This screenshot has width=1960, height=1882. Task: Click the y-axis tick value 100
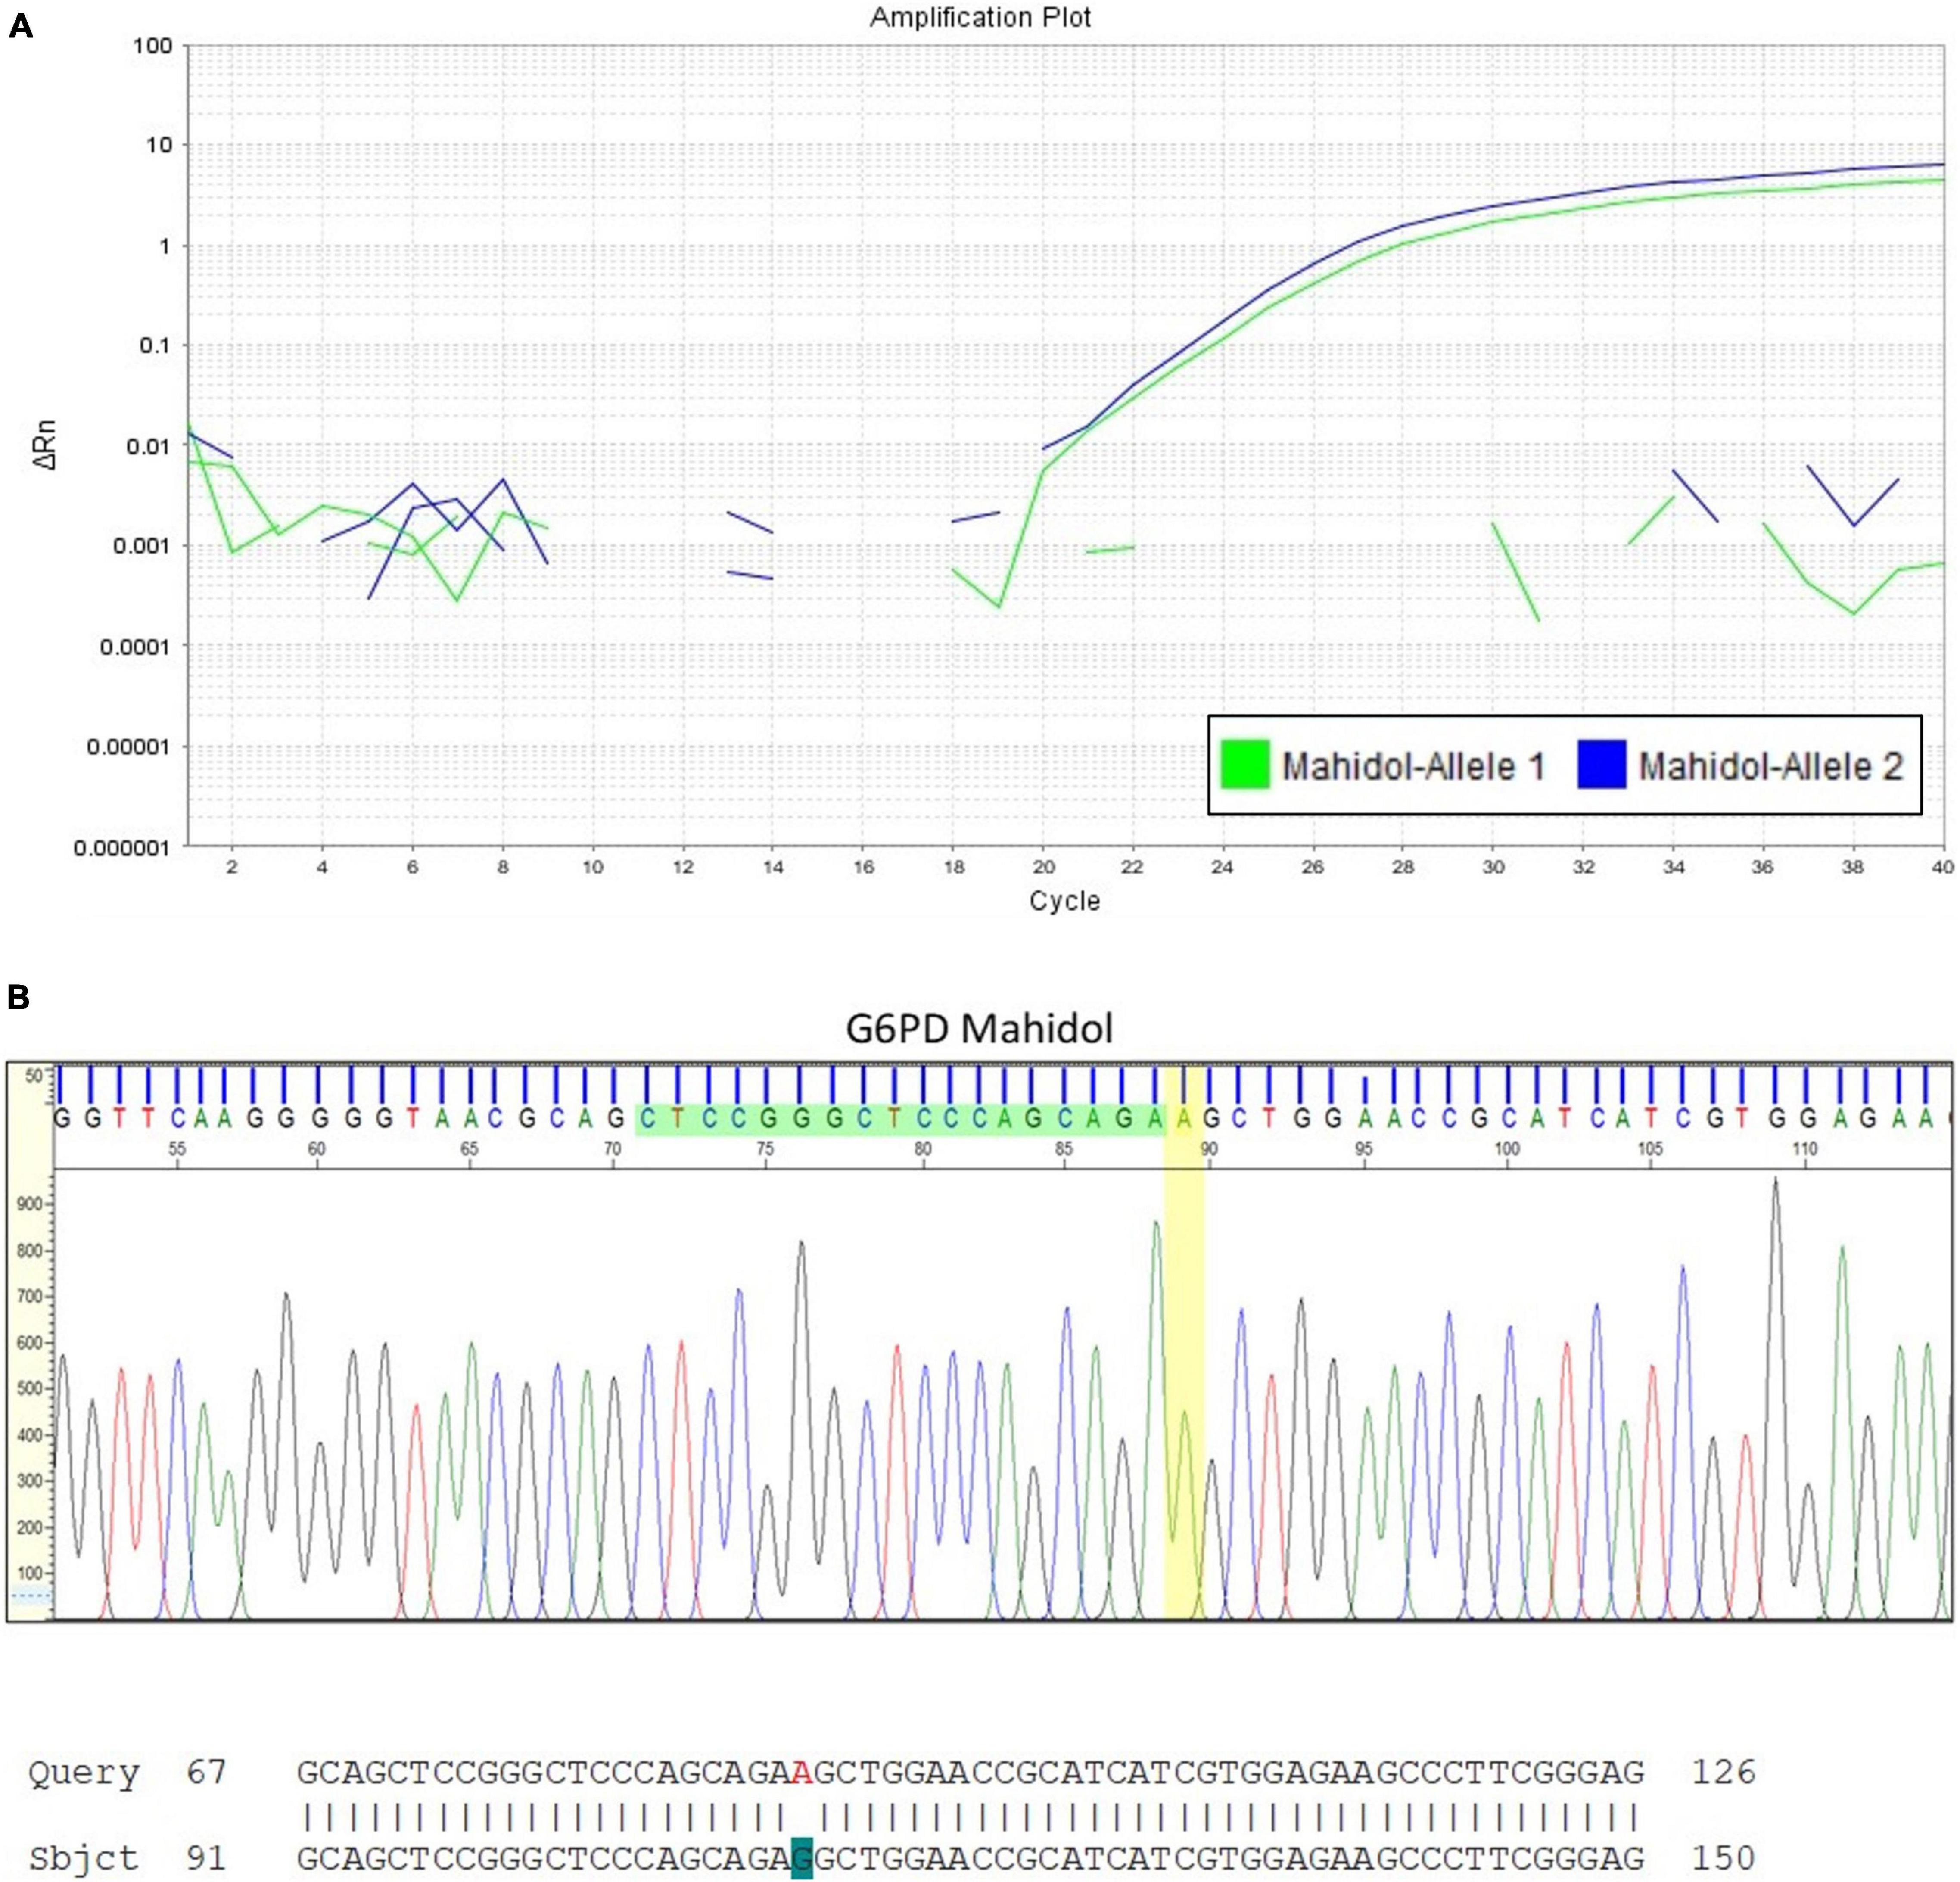pos(153,46)
